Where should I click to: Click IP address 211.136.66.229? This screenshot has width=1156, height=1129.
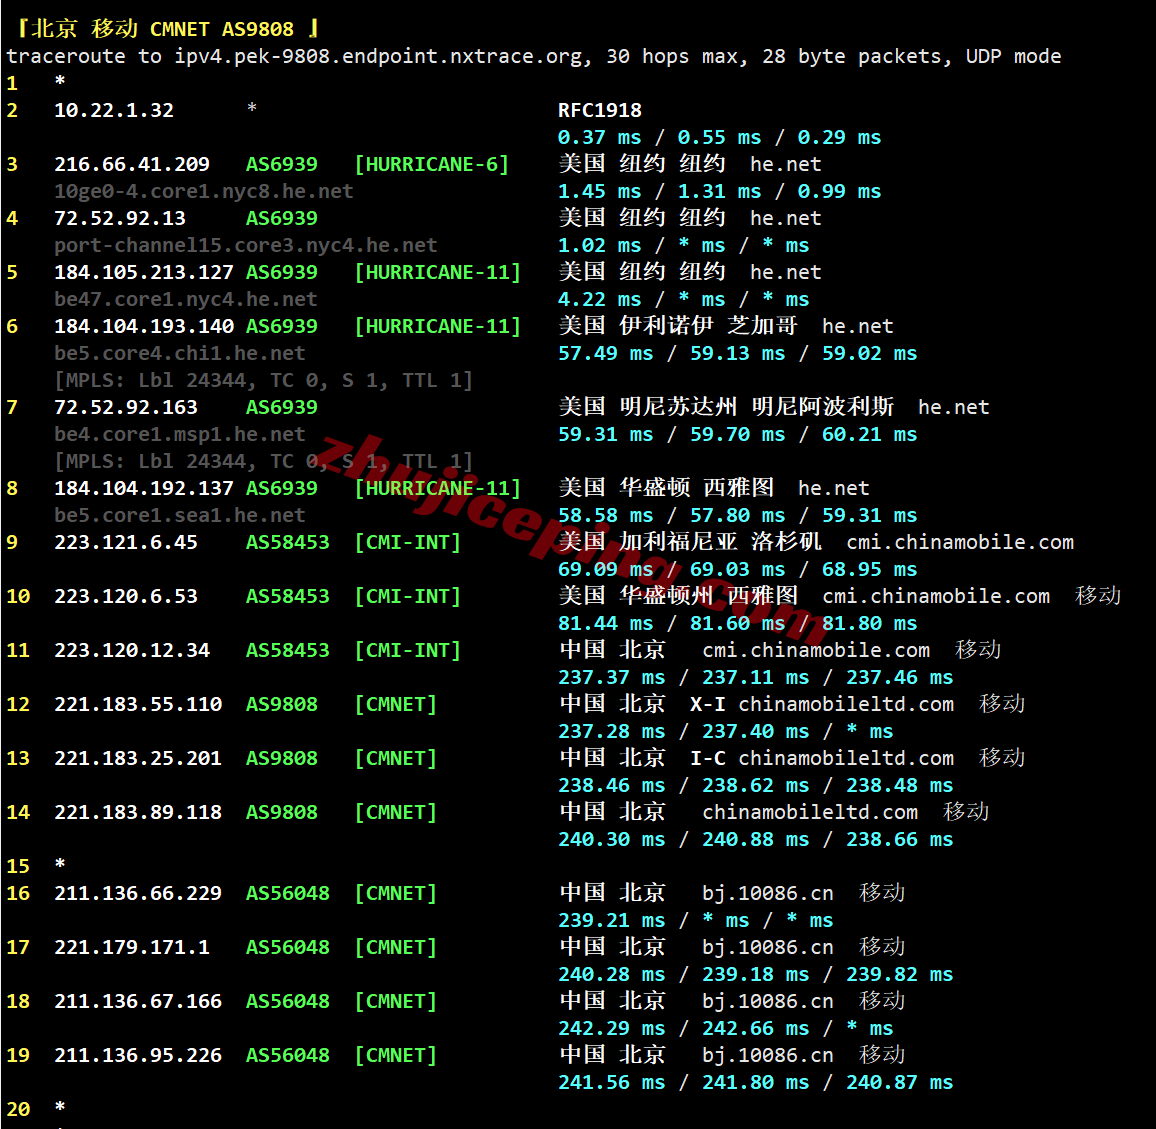[138, 894]
